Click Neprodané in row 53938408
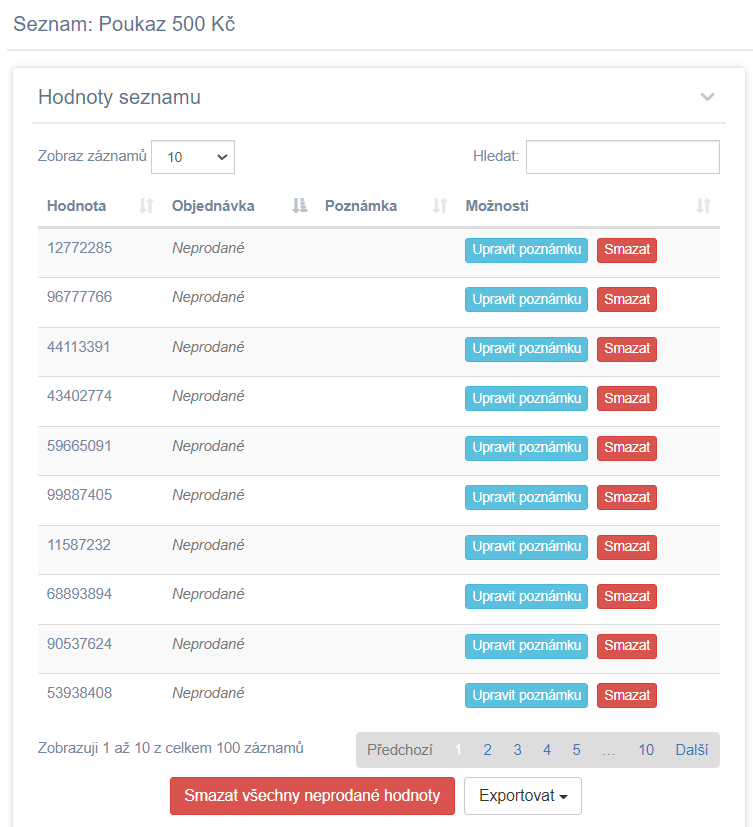753x827 pixels. pos(208,693)
